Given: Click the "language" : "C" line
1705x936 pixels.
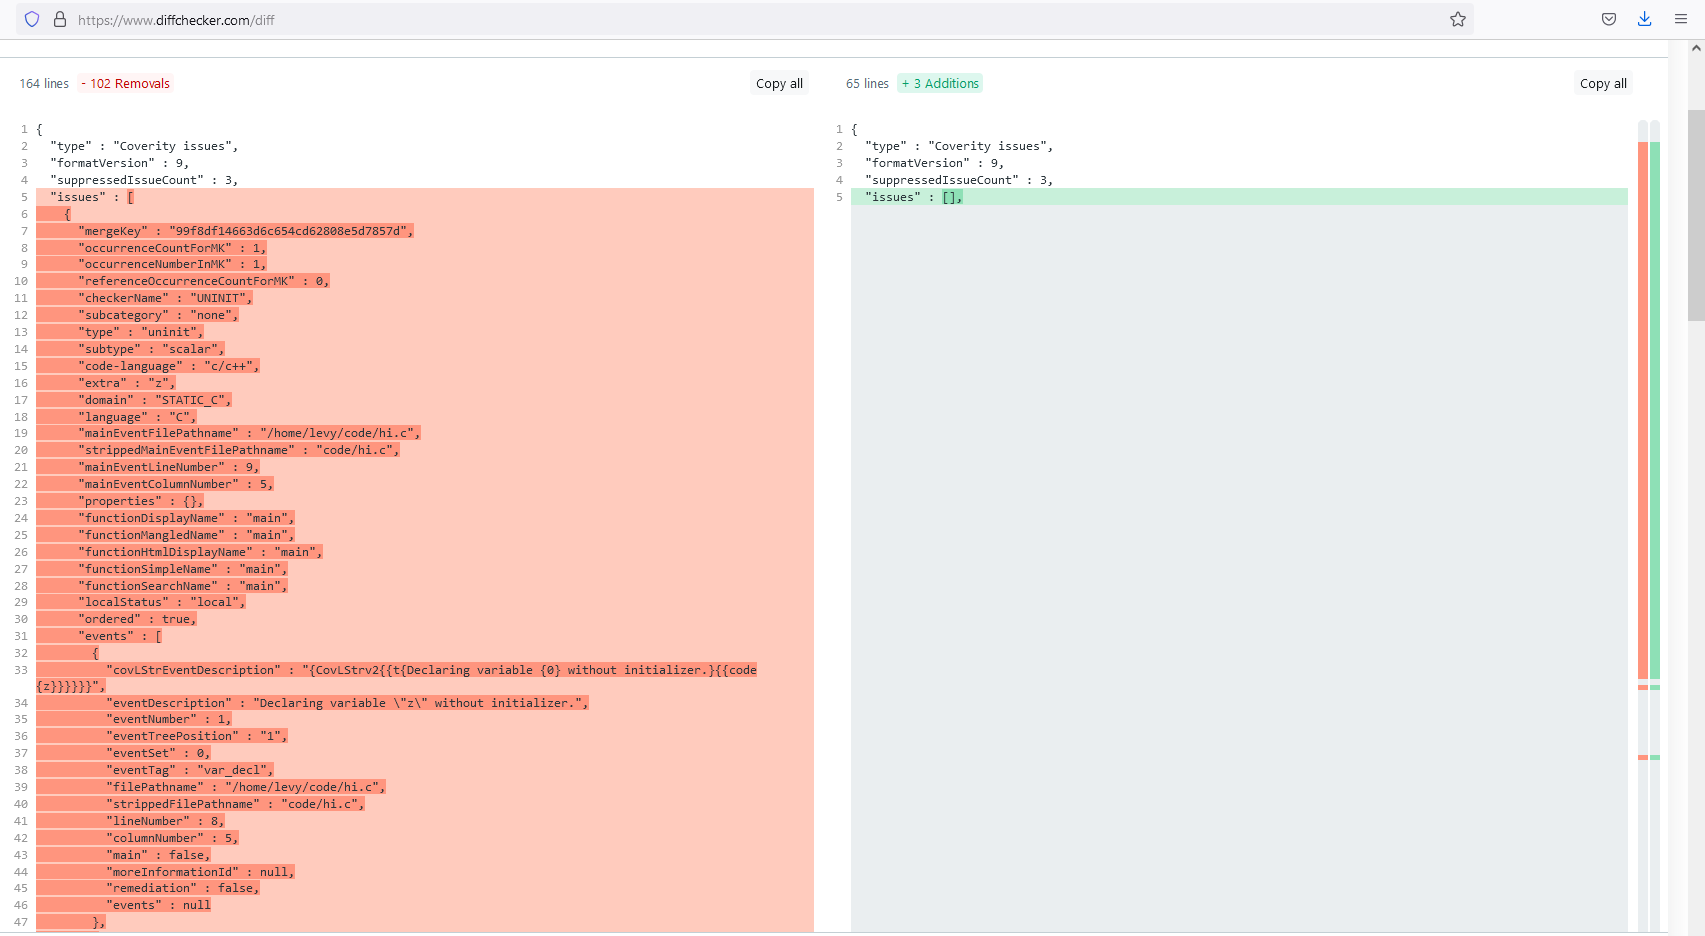Looking at the screenshot, I should [137, 417].
